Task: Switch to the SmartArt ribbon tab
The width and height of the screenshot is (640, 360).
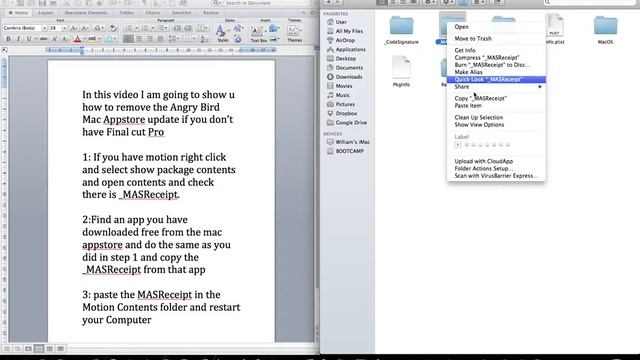Action: 181,13
